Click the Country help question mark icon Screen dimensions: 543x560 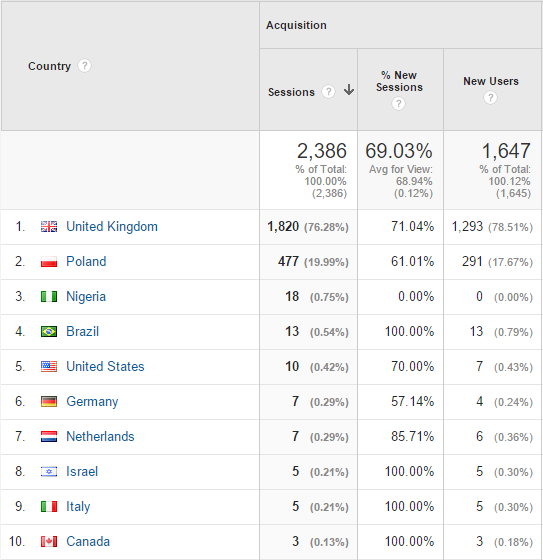[84, 66]
